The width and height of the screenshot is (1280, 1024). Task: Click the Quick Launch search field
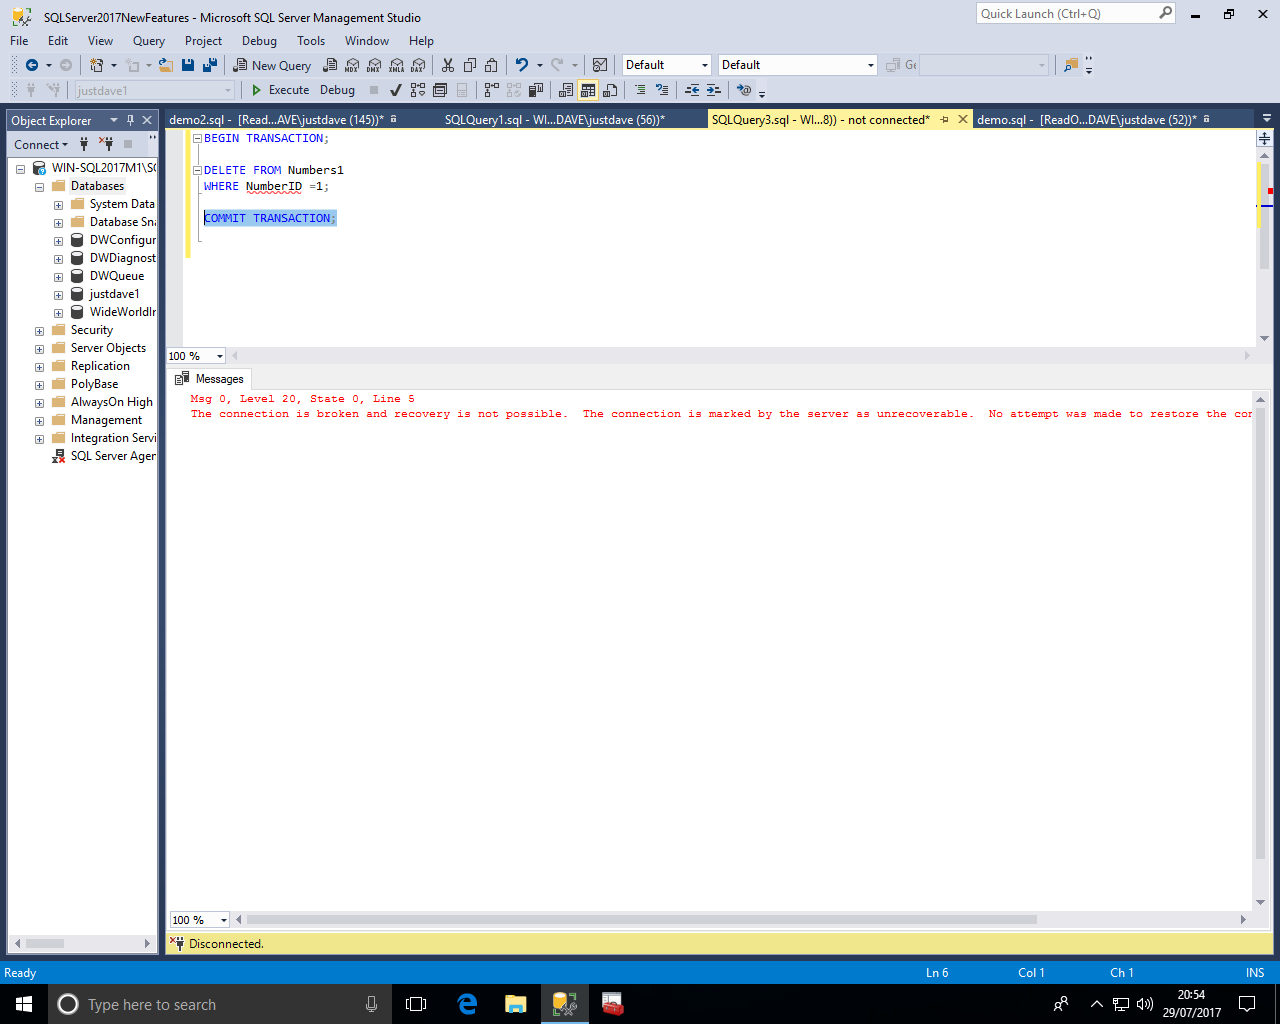coord(1066,14)
